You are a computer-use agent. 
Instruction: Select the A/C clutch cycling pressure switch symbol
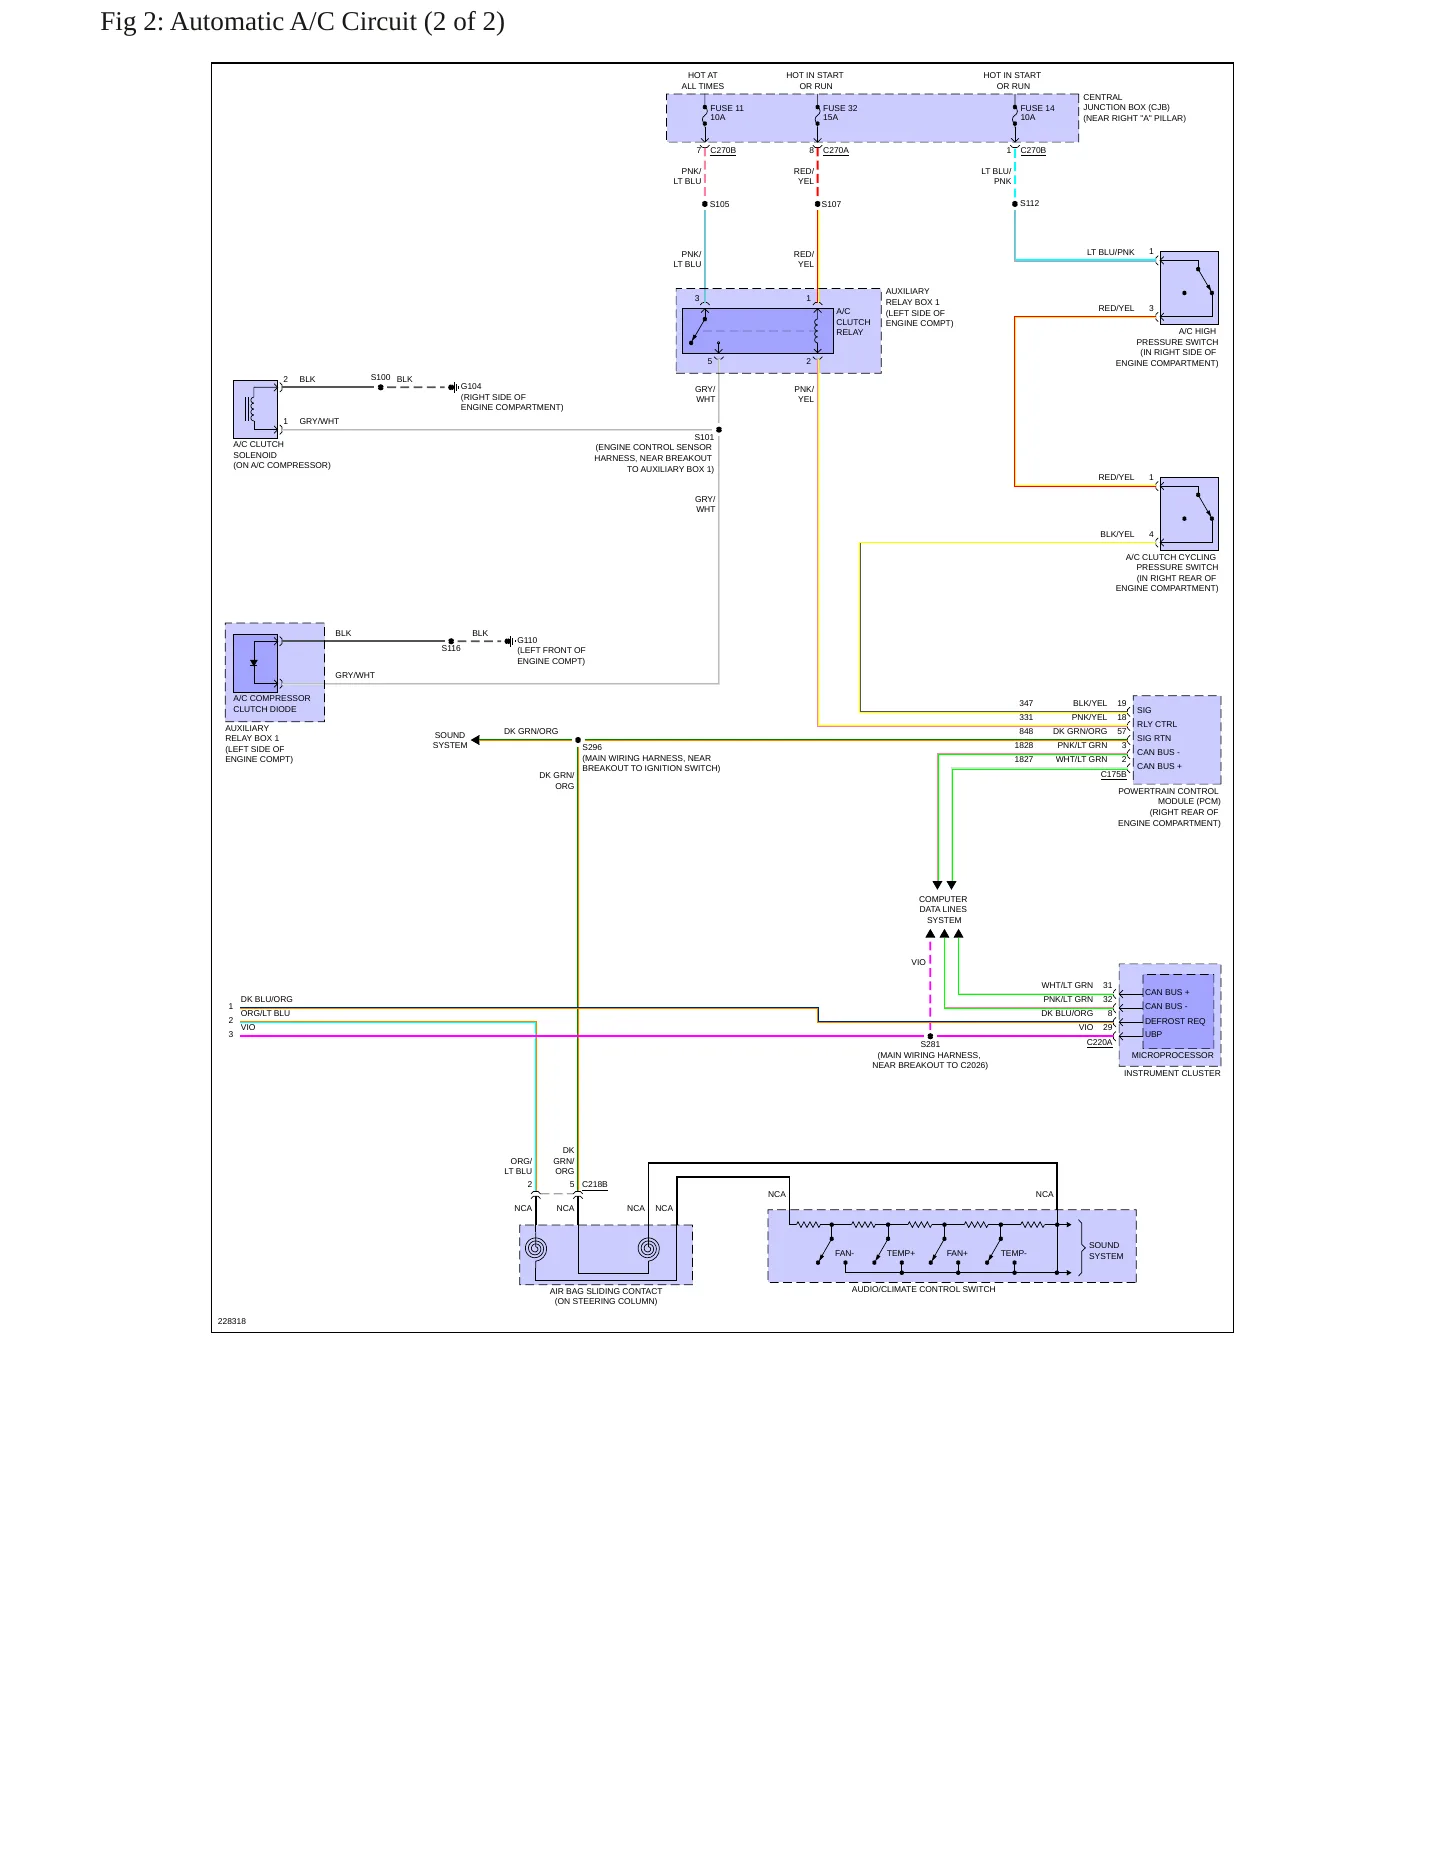1189,514
